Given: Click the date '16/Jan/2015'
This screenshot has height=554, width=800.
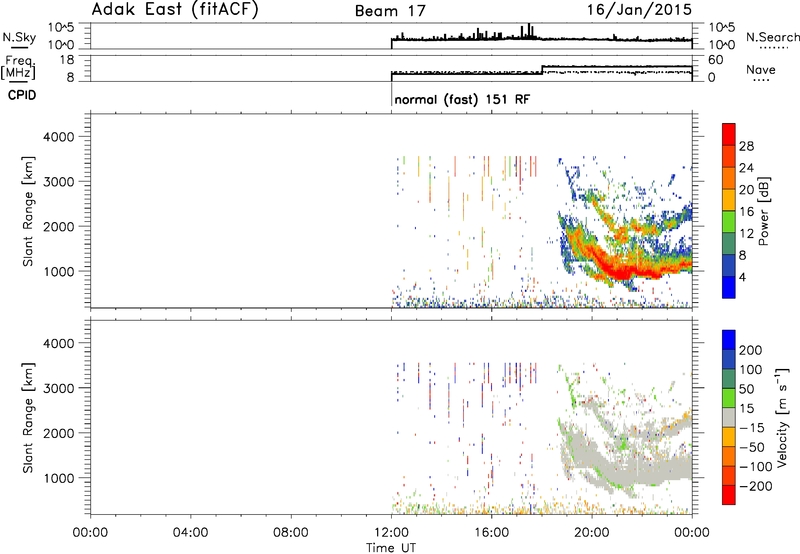Looking at the screenshot, I should coord(639,10).
